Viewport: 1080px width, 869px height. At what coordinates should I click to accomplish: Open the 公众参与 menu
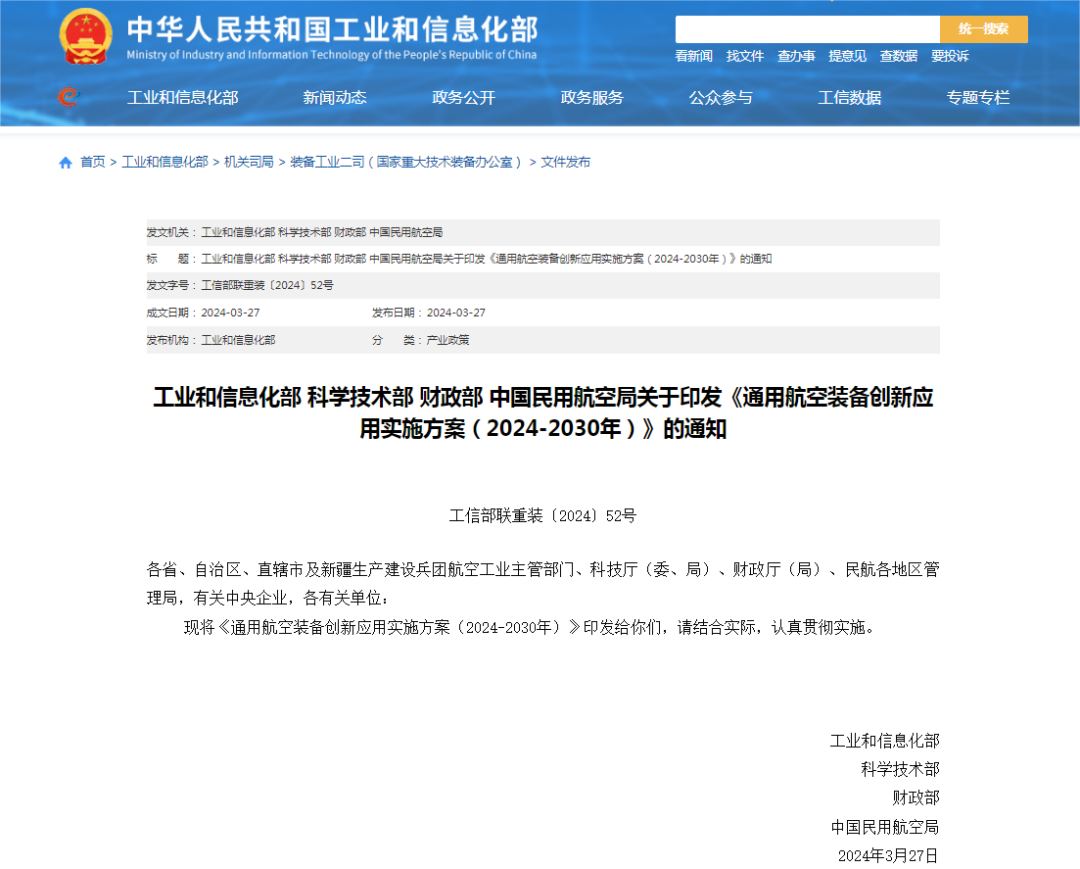(720, 97)
